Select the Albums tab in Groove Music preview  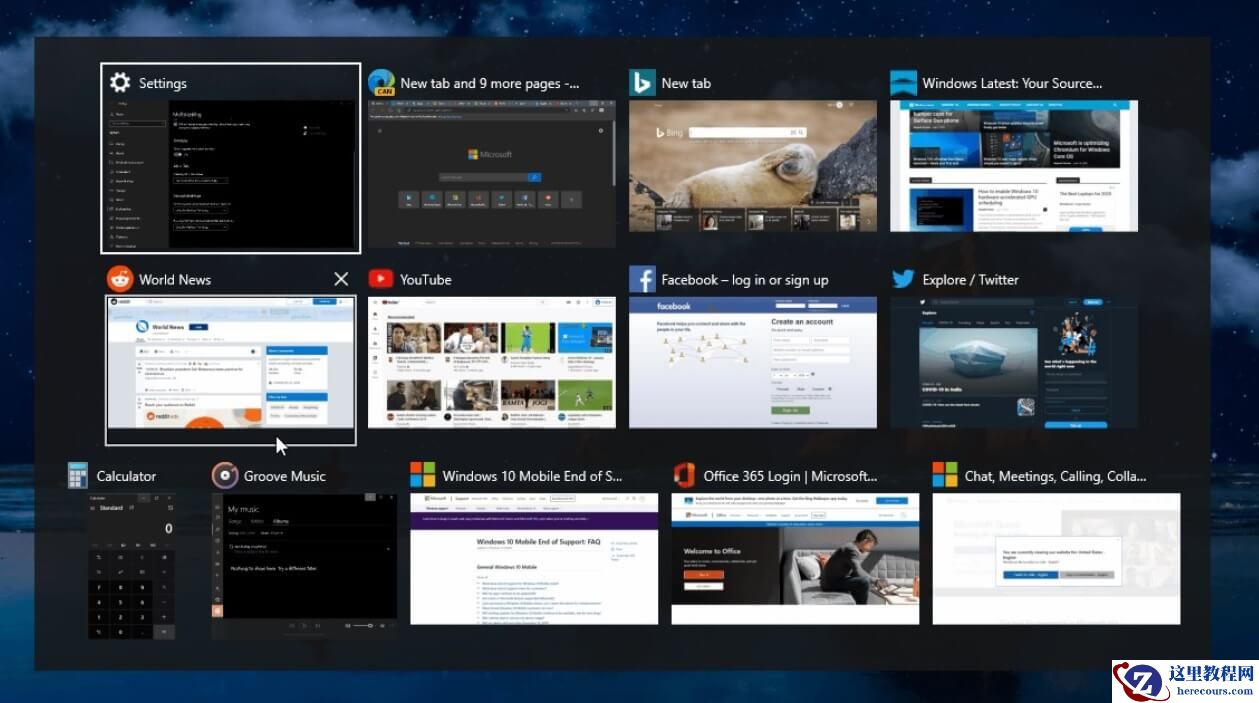point(281,521)
